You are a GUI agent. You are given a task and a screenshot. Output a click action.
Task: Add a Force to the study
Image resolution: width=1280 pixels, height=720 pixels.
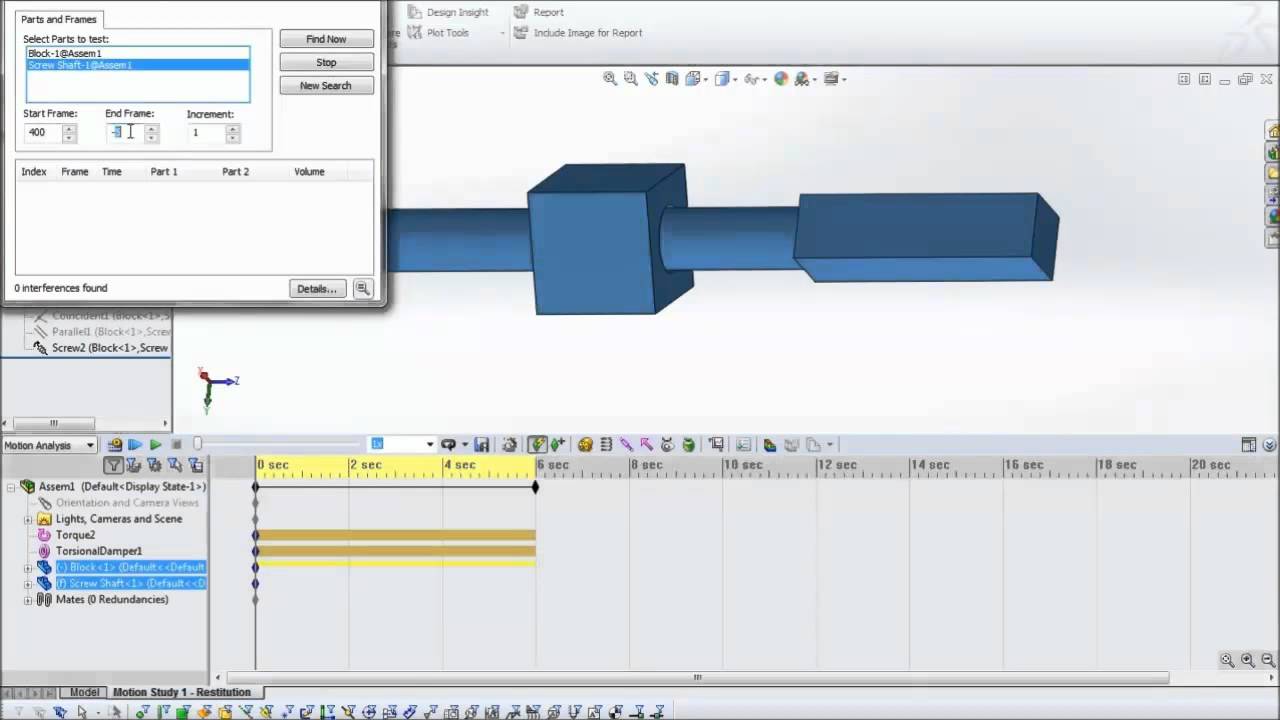[x=646, y=444]
